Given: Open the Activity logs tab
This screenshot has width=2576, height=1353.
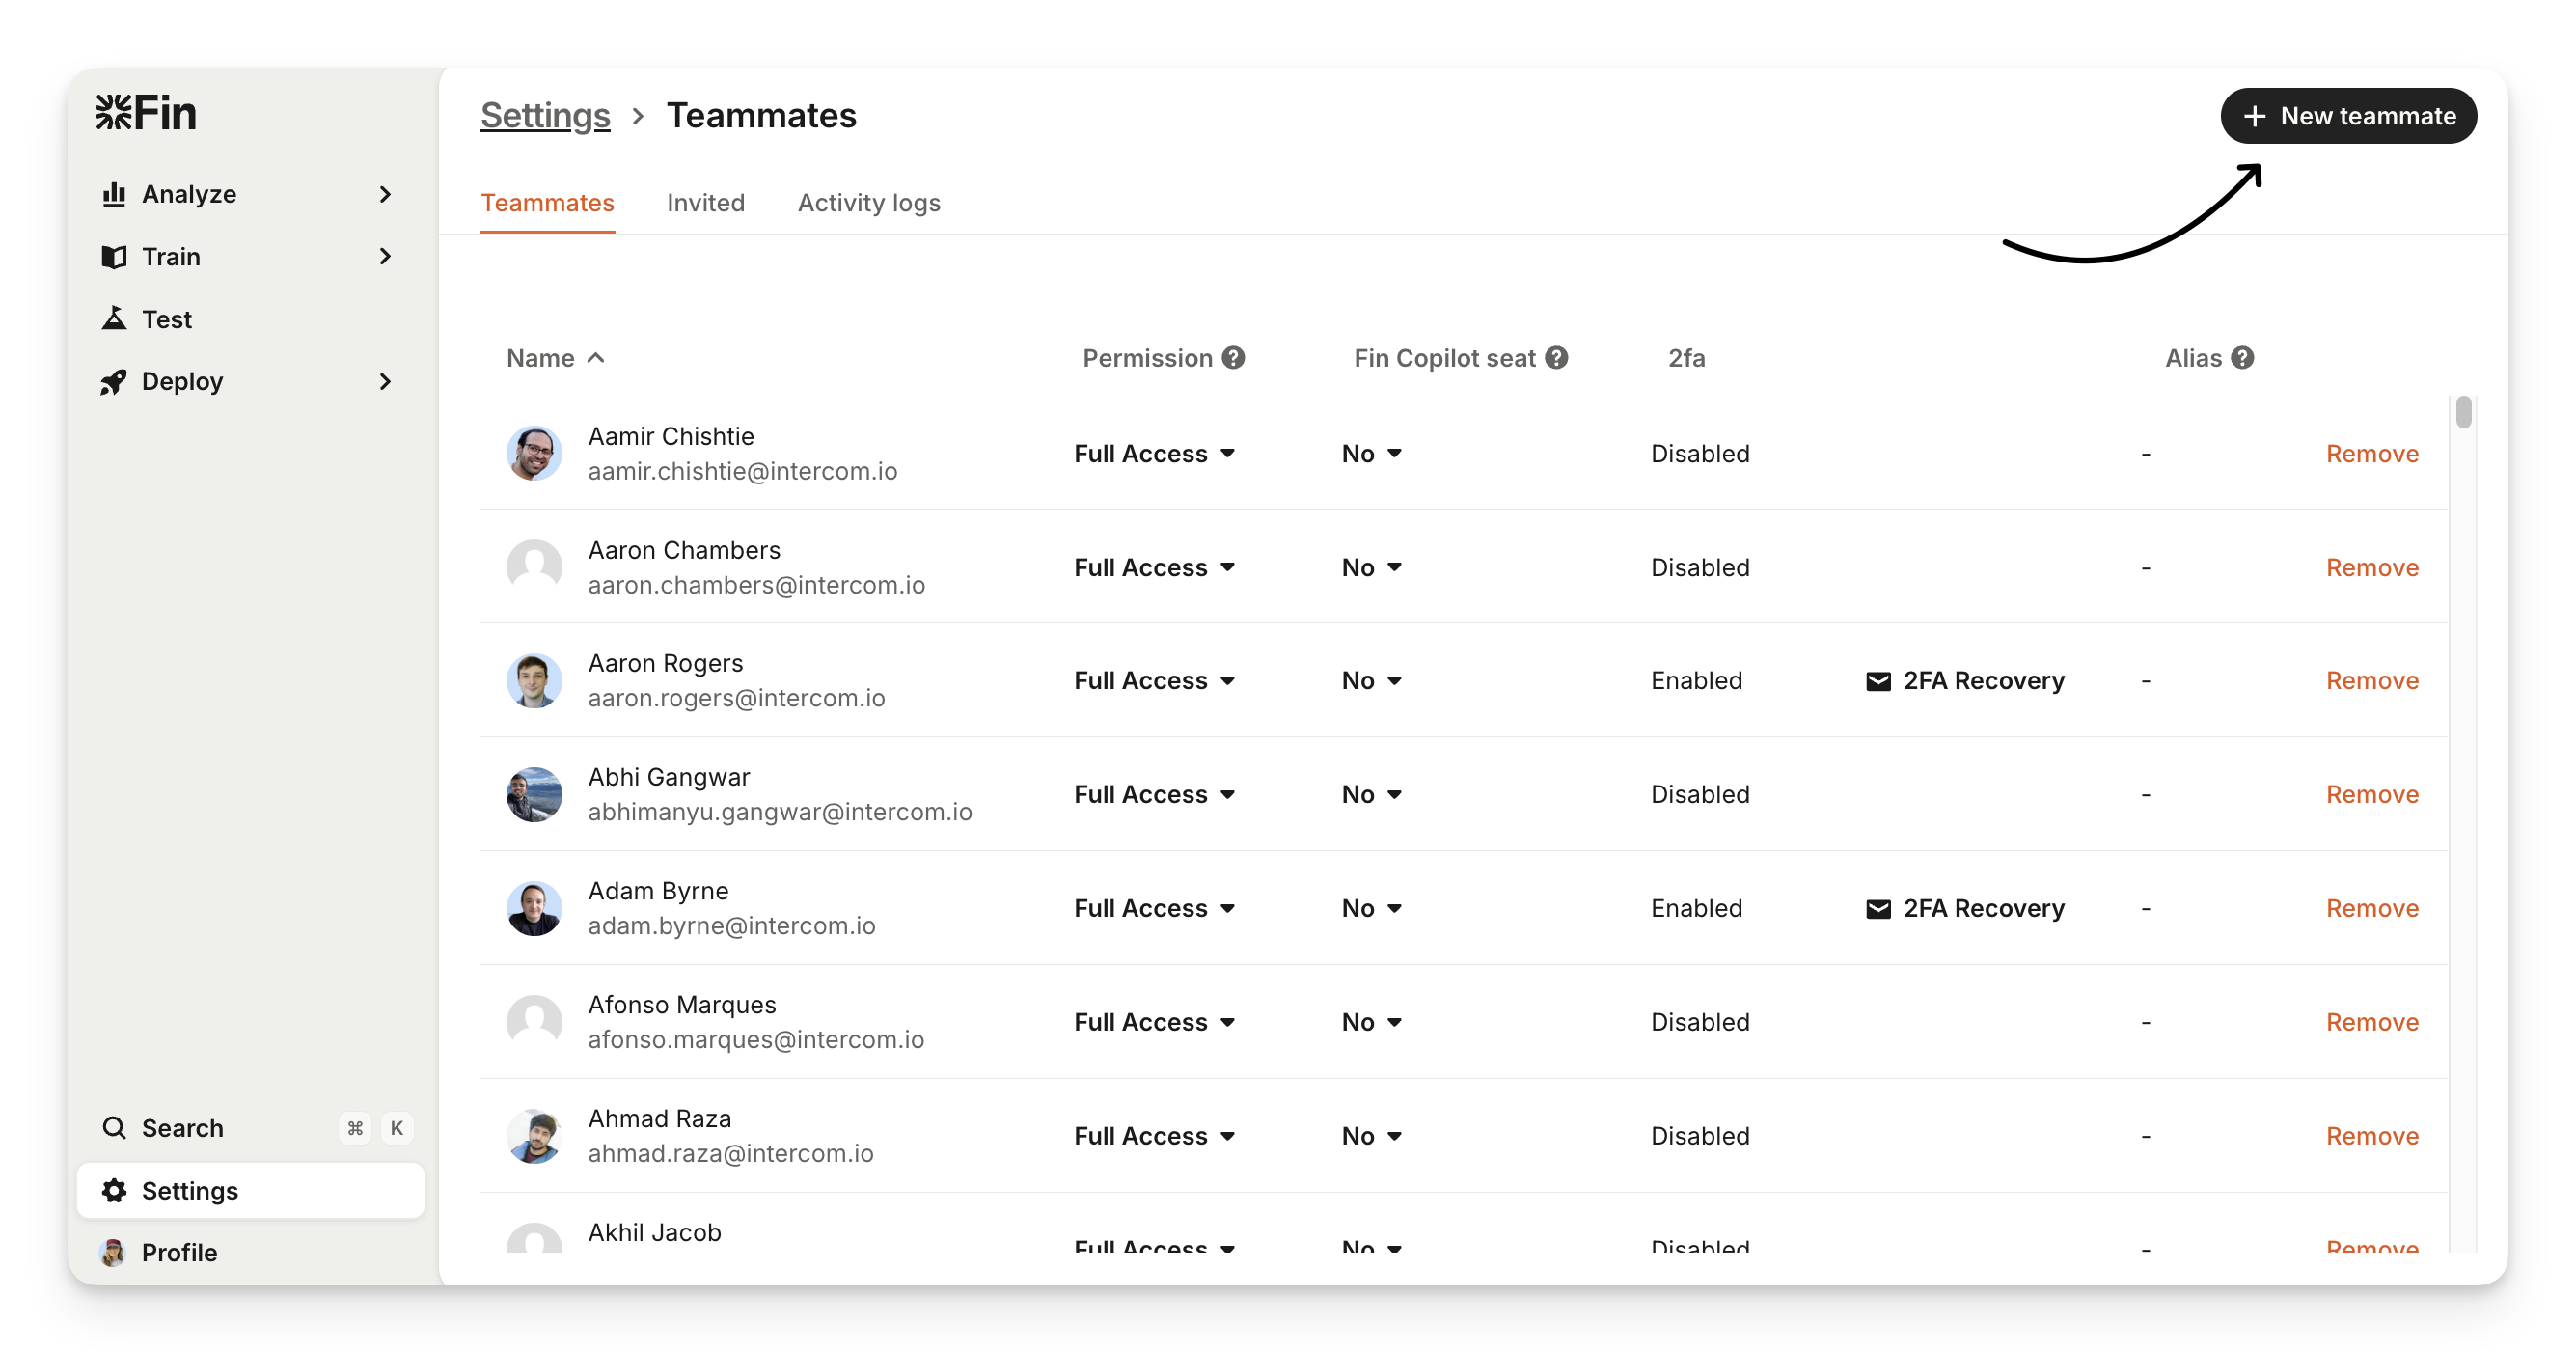Looking at the screenshot, I should point(868,203).
